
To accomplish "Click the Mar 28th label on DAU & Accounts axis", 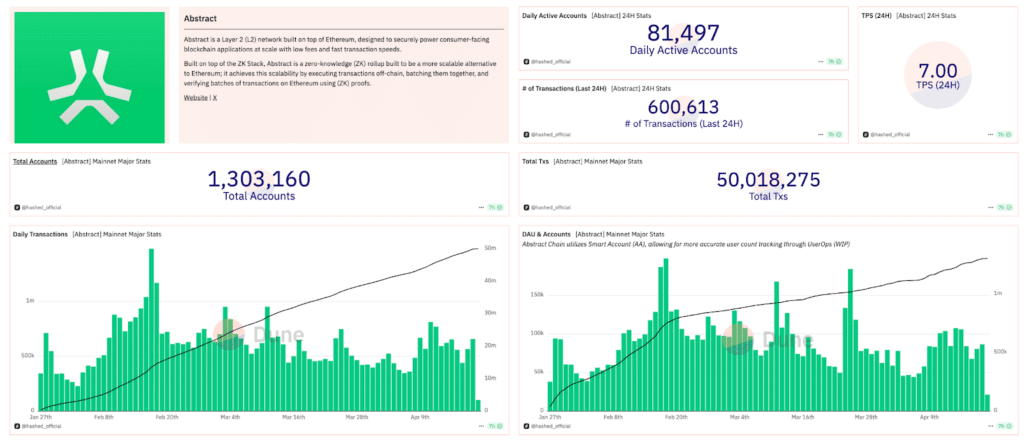I will coord(868,416).
